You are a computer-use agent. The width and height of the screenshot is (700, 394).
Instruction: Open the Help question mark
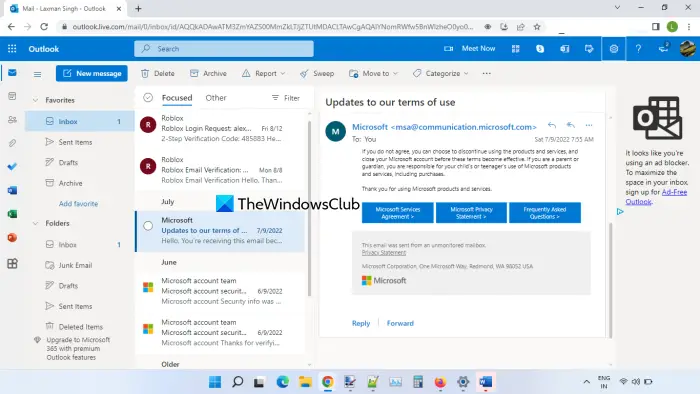click(x=638, y=49)
